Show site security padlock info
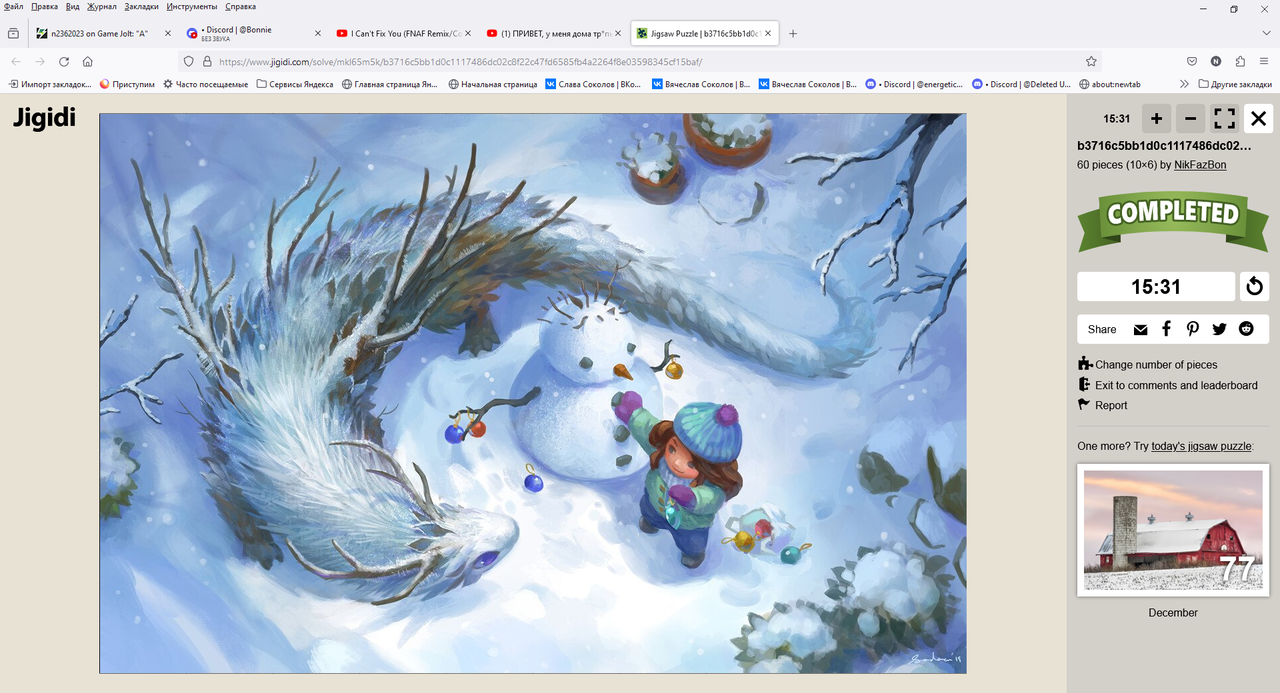Viewport: 1280px width, 693px height. pos(207,61)
